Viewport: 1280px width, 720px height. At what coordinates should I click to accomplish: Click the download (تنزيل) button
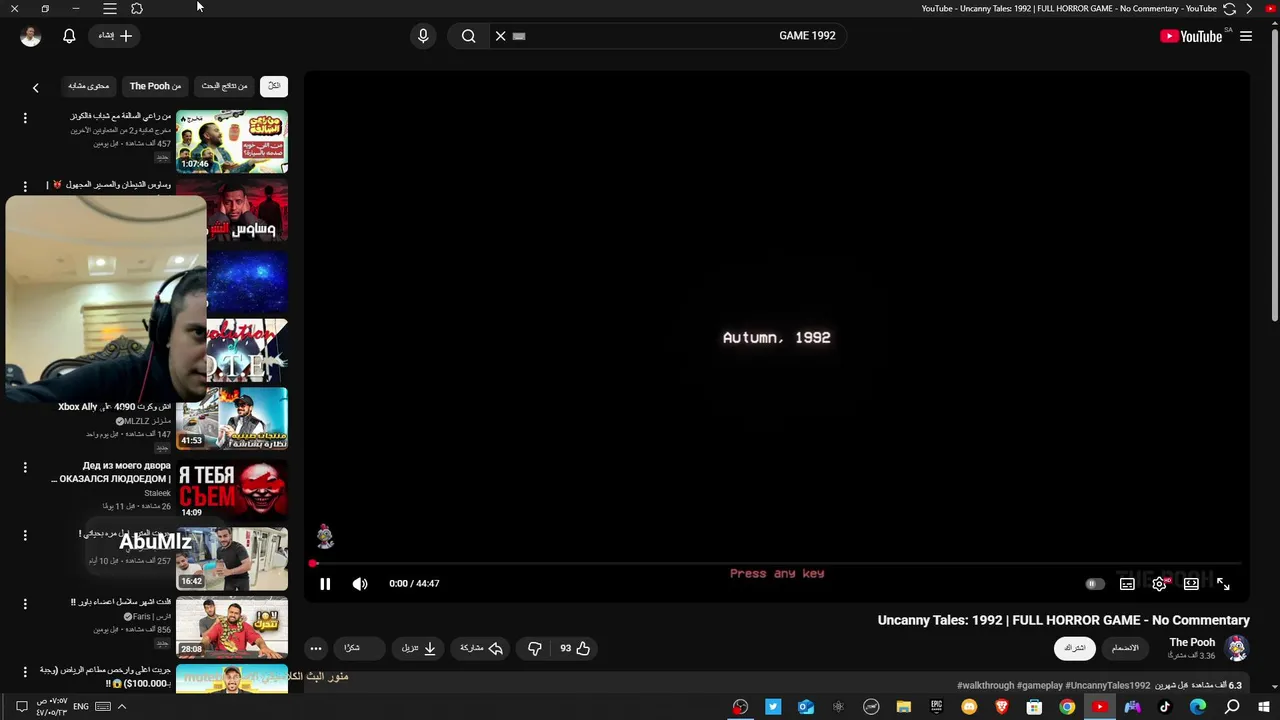point(419,648)
